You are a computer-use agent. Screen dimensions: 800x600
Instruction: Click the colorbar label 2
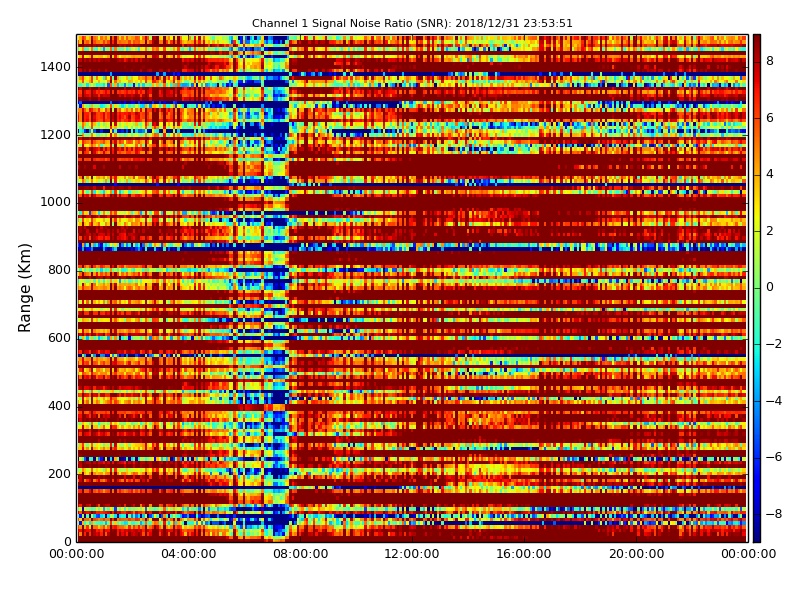[770, 231]
